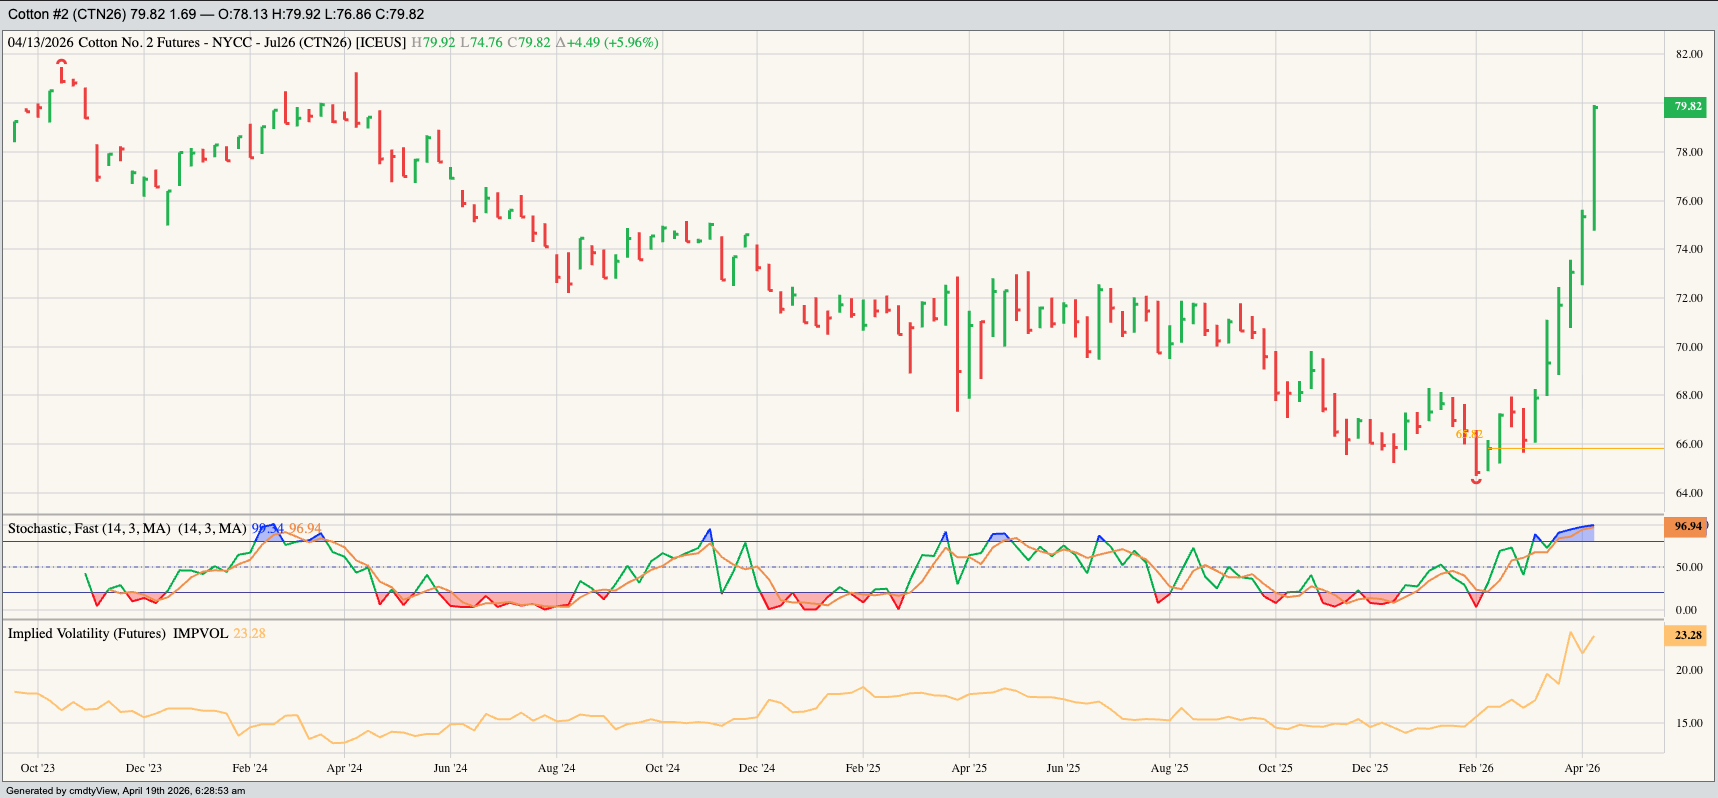Click the 23.28 implied volatility value badge
The image size is (1718, 798).
1687,635
